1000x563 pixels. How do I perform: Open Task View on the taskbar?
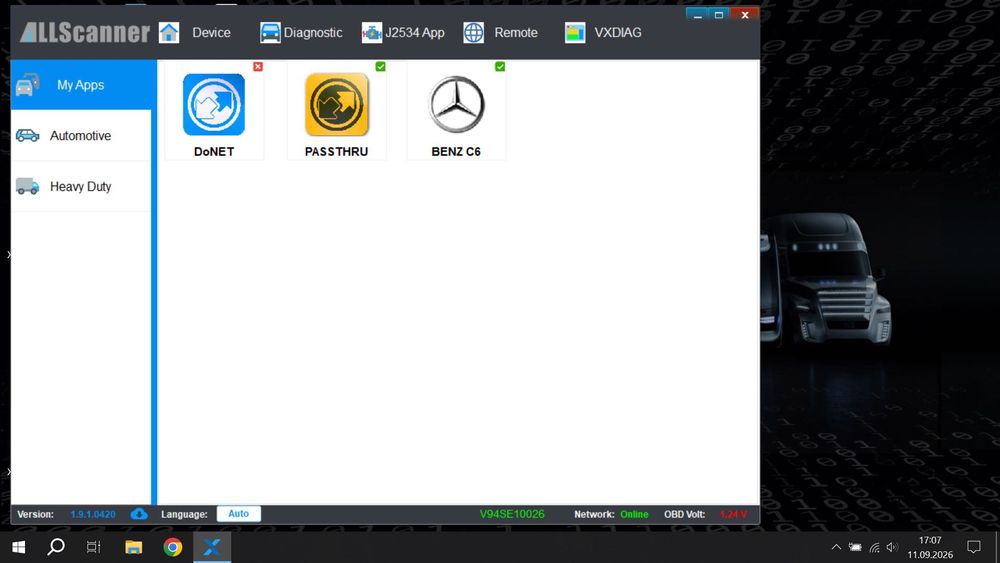[x=93, y=547]
